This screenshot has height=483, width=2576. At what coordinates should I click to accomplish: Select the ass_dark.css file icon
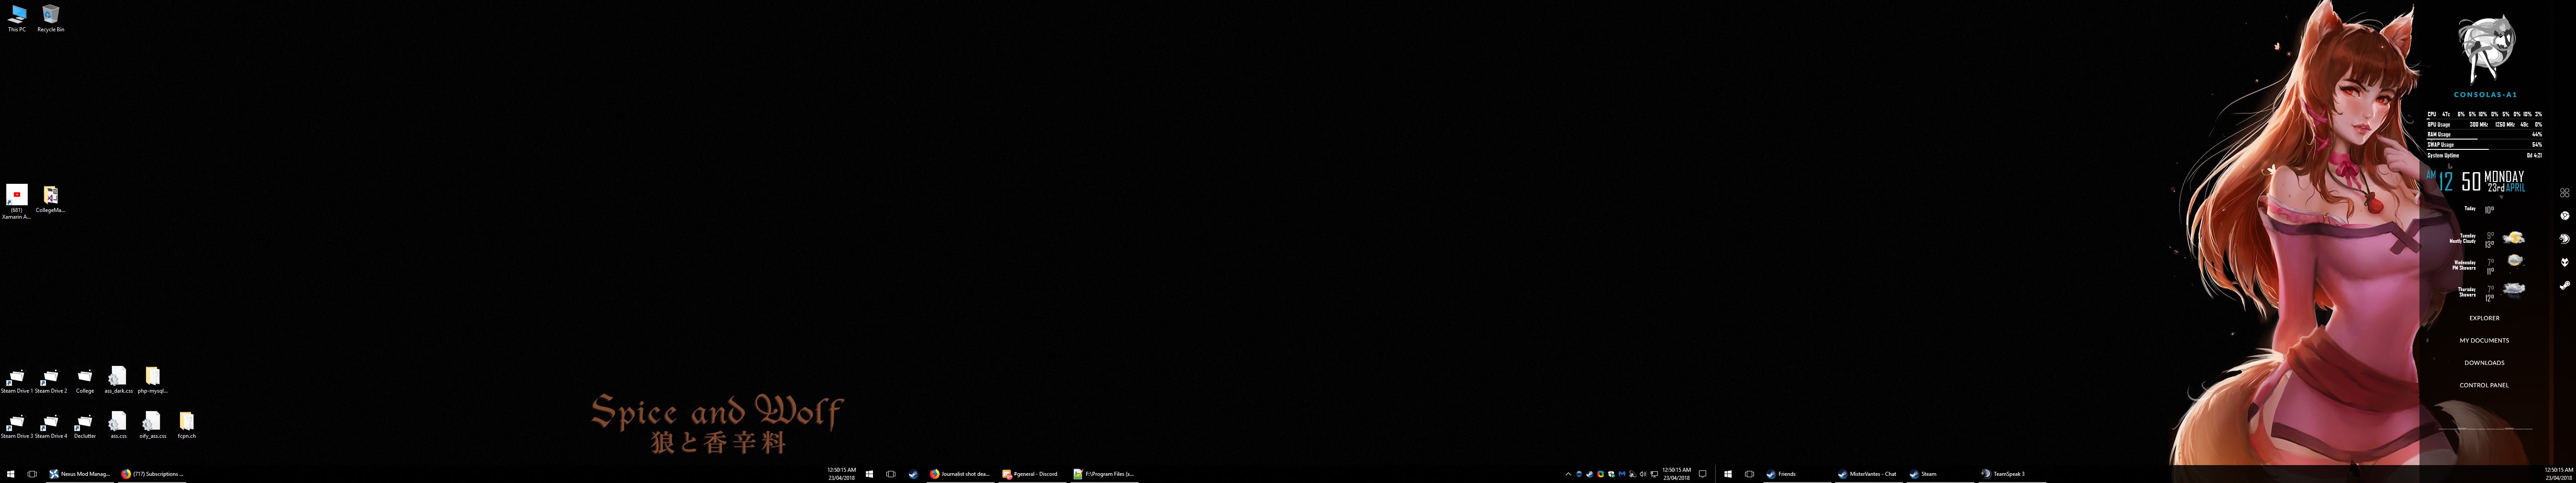[x=118, y=381]
